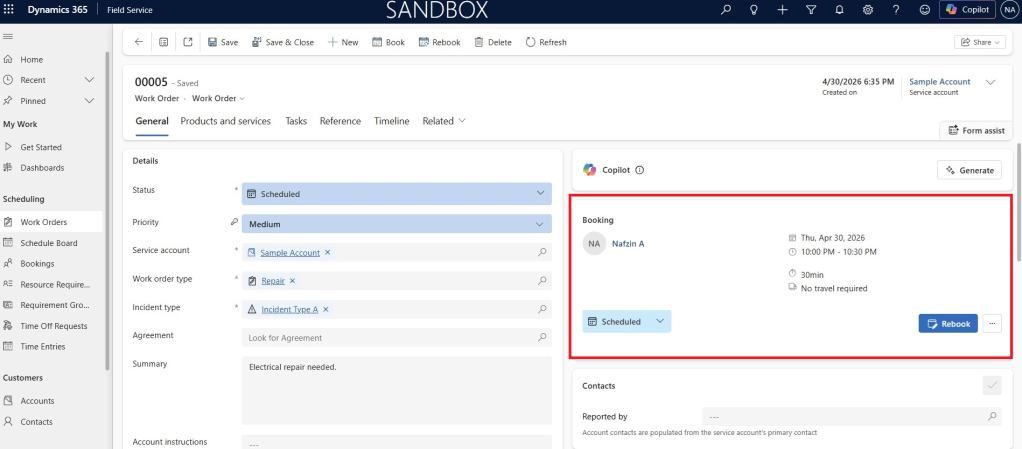Image resolution: width=1022 pixels, height=449 pixels.
Task: Open the Share dropdown button
Action: (980, 42)
